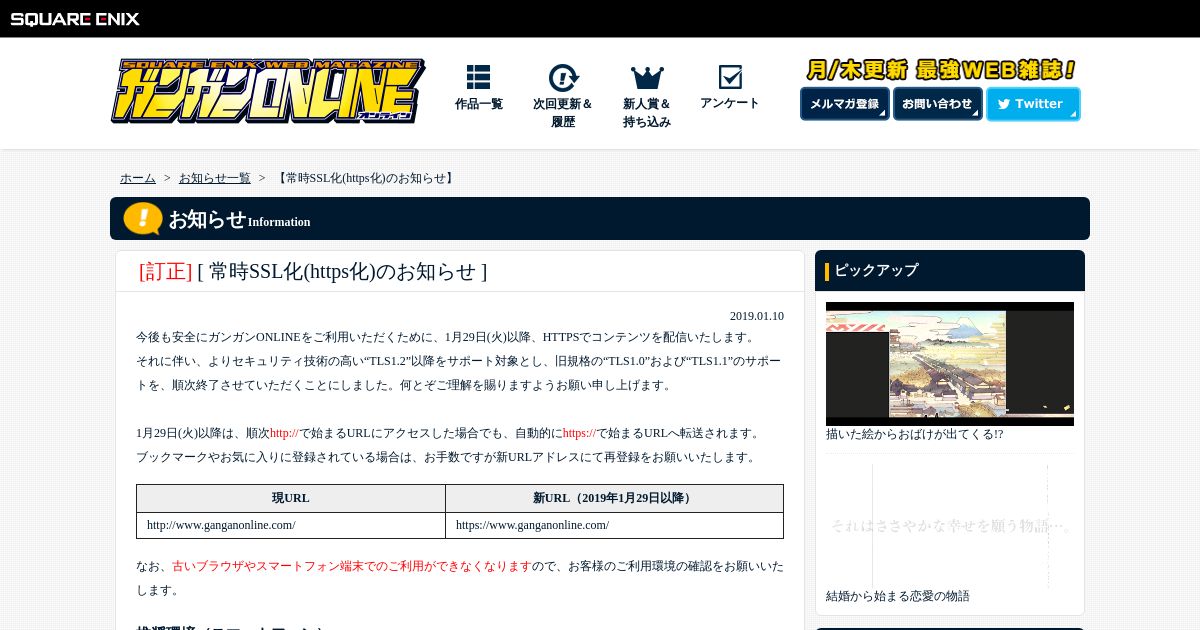Open the Twitter button

(x=1033, y=104)
